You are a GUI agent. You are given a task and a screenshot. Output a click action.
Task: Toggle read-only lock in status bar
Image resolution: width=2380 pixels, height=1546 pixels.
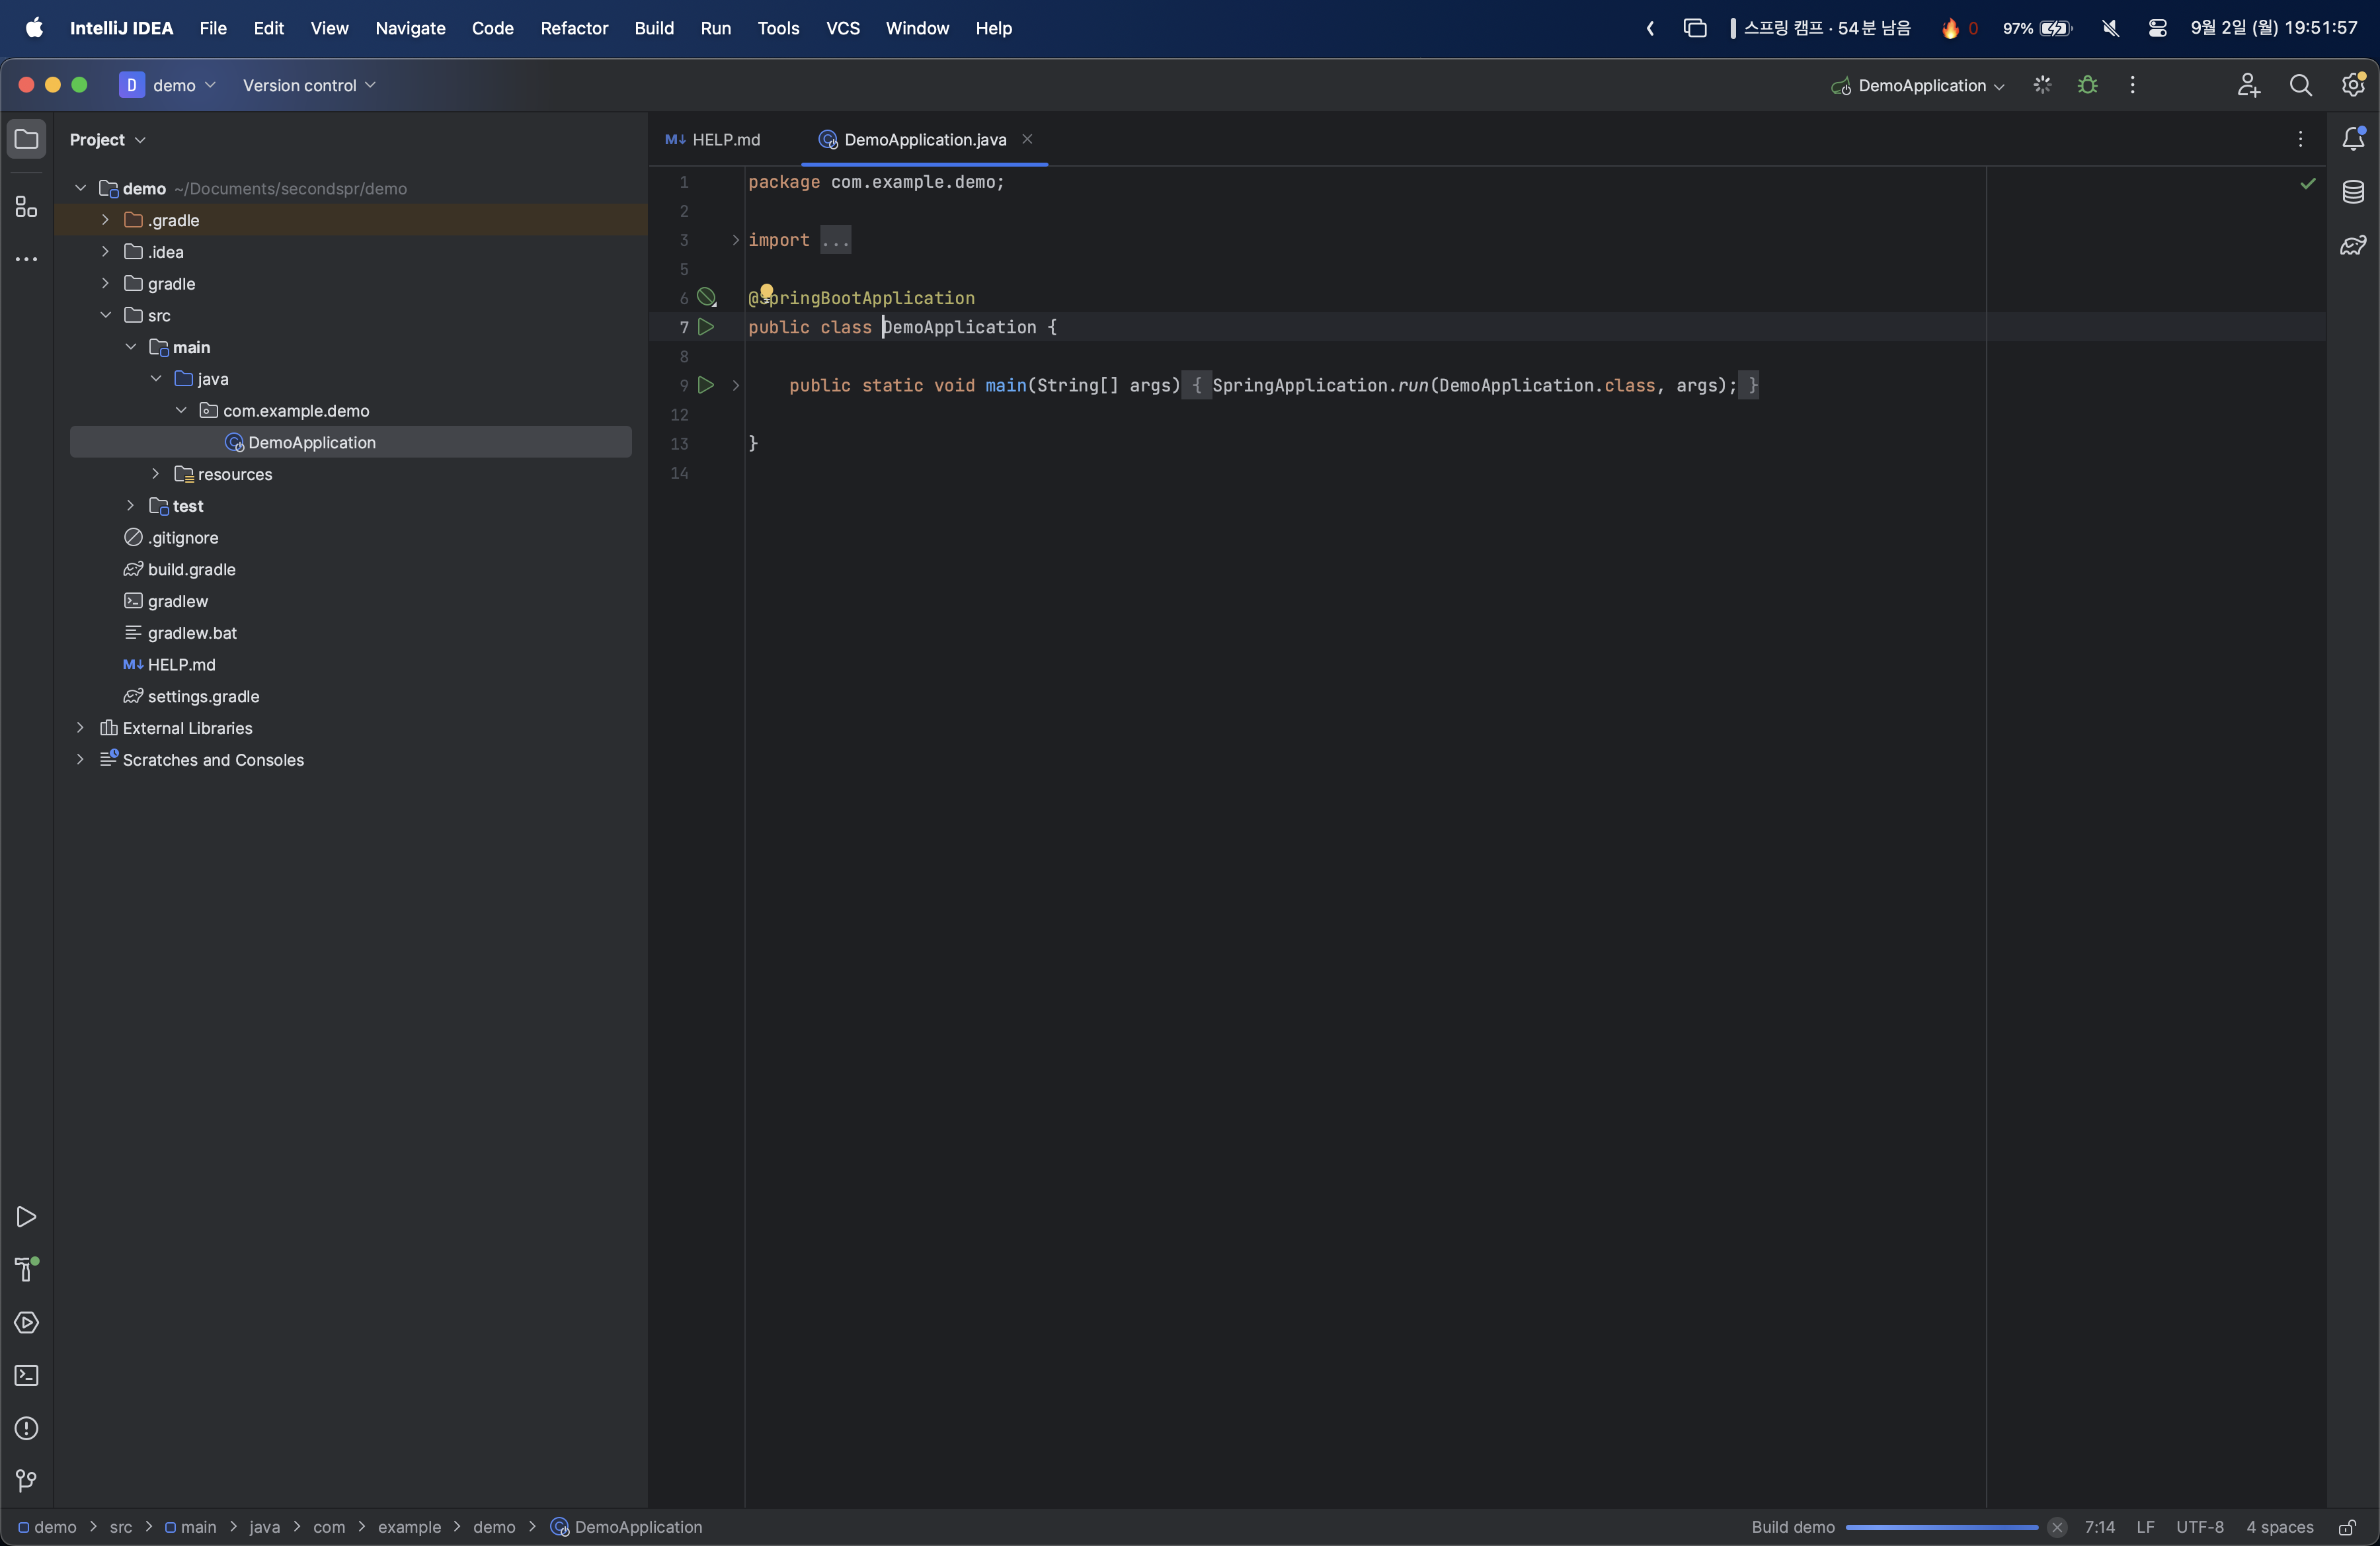pyautogui.click(x=2347, y=1527)
